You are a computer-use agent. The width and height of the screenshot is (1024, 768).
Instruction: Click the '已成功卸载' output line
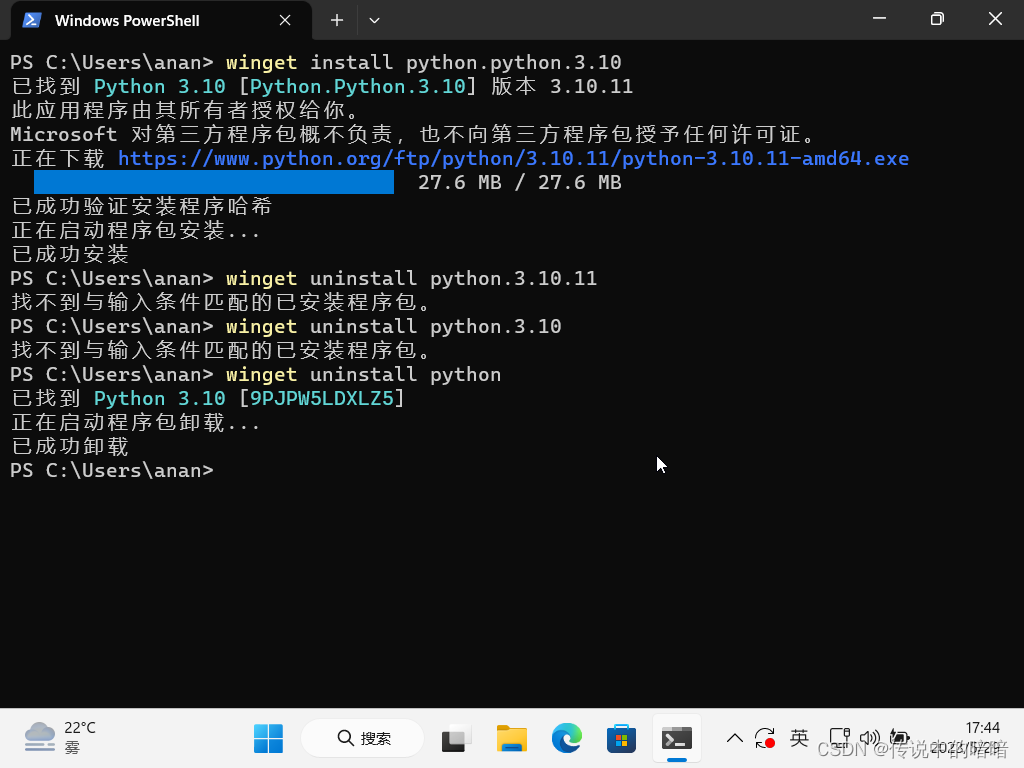(x=70, y=447)
